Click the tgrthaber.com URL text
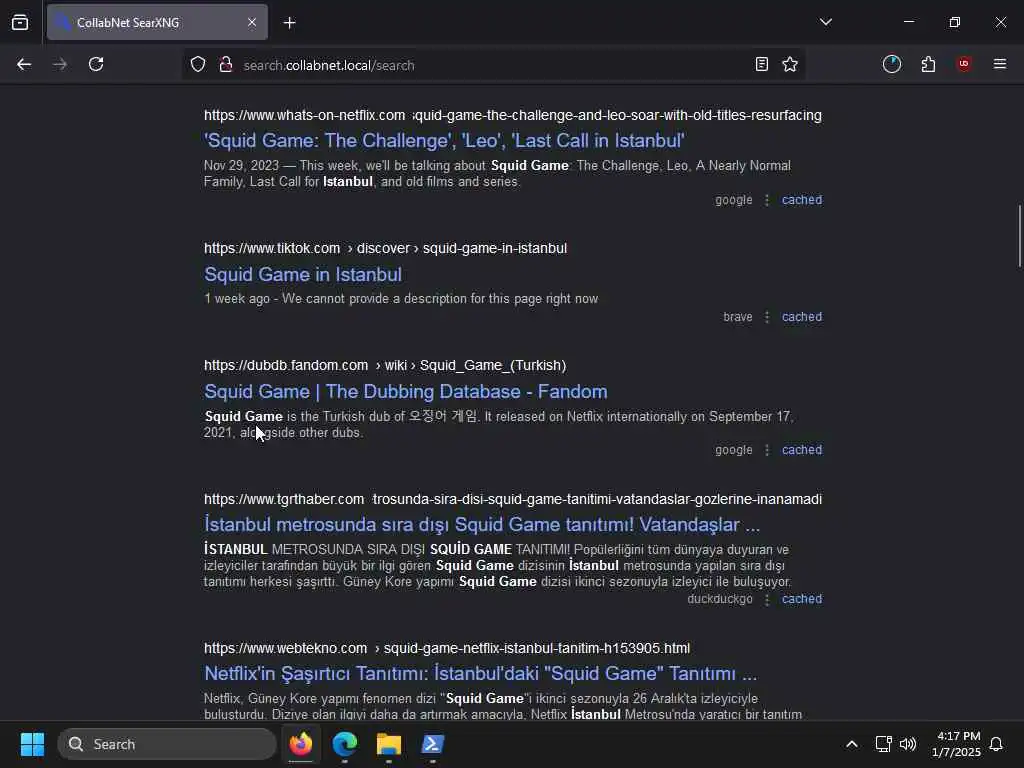1024x768 pixels. pyautogui.click(x=513, y=499)
